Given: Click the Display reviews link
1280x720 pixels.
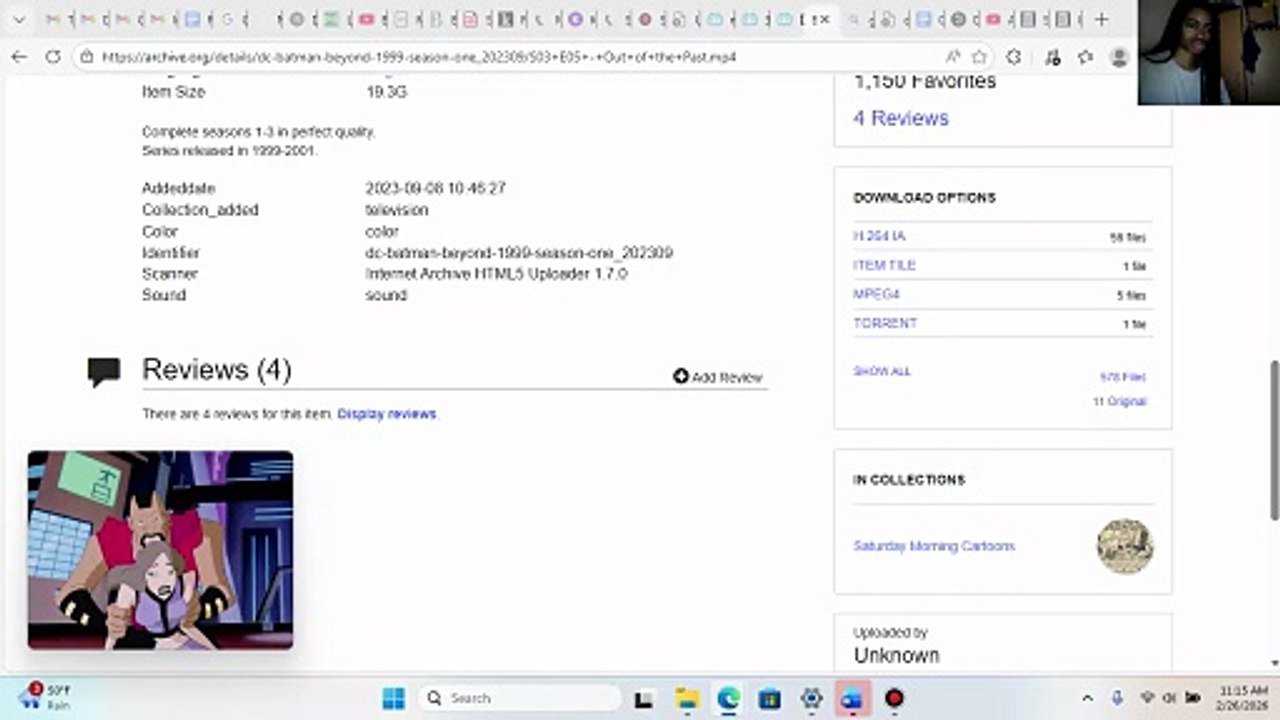Looking at the screenshot, I should coord(387,414).
